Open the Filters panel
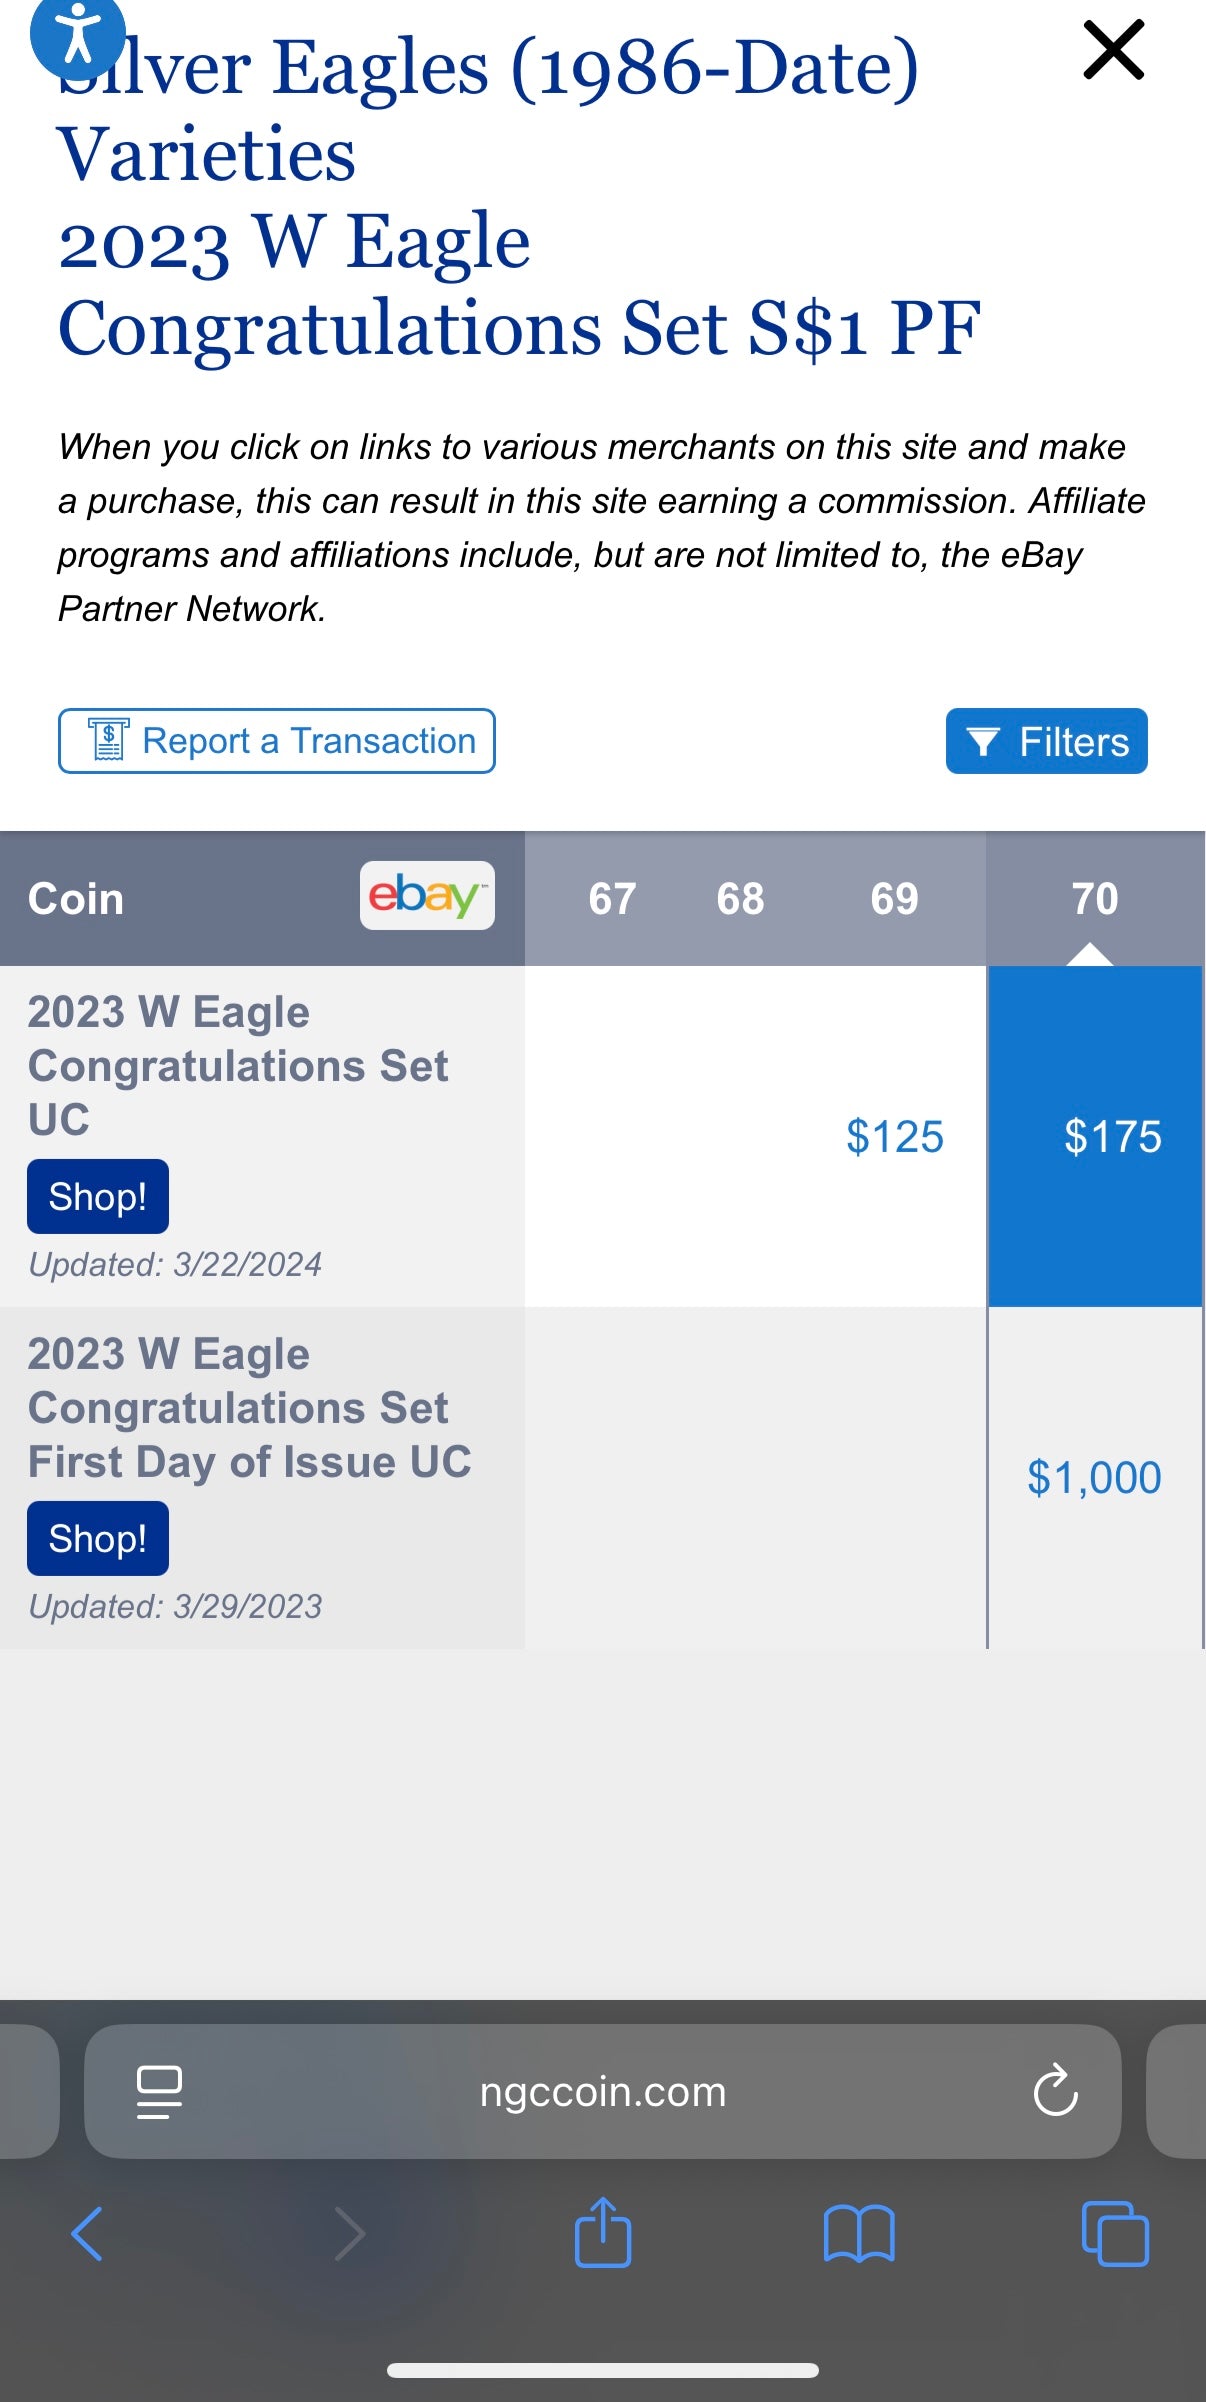 pos(1046,741)
